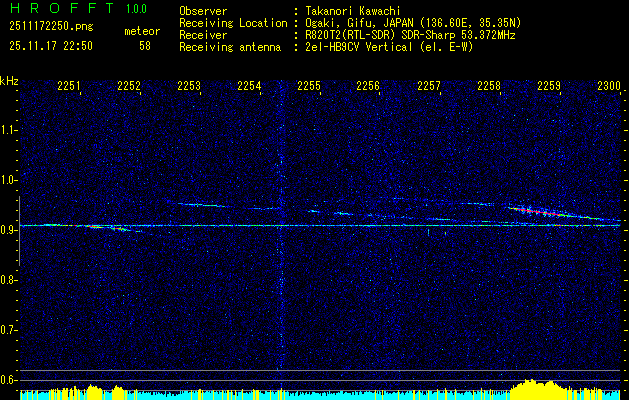629x400 pixels.
Task: Click the 2254 time marker
Action: pyautogui.click(x=249, y=85)
